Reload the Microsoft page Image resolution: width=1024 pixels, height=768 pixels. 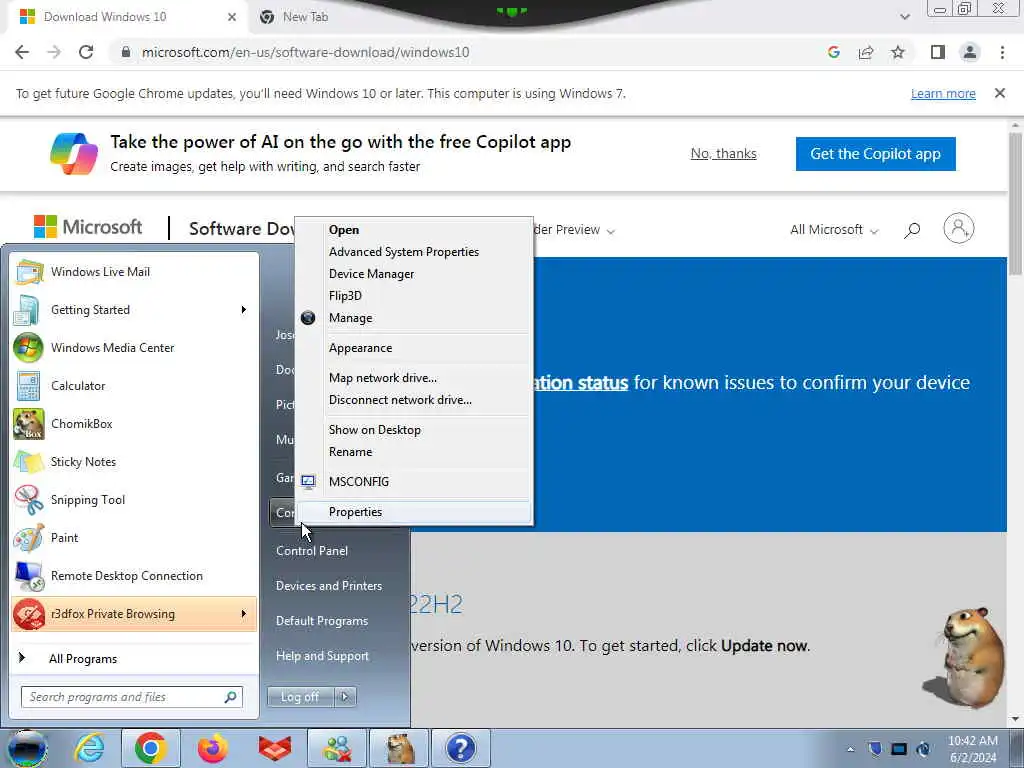[x=86, y=52]
